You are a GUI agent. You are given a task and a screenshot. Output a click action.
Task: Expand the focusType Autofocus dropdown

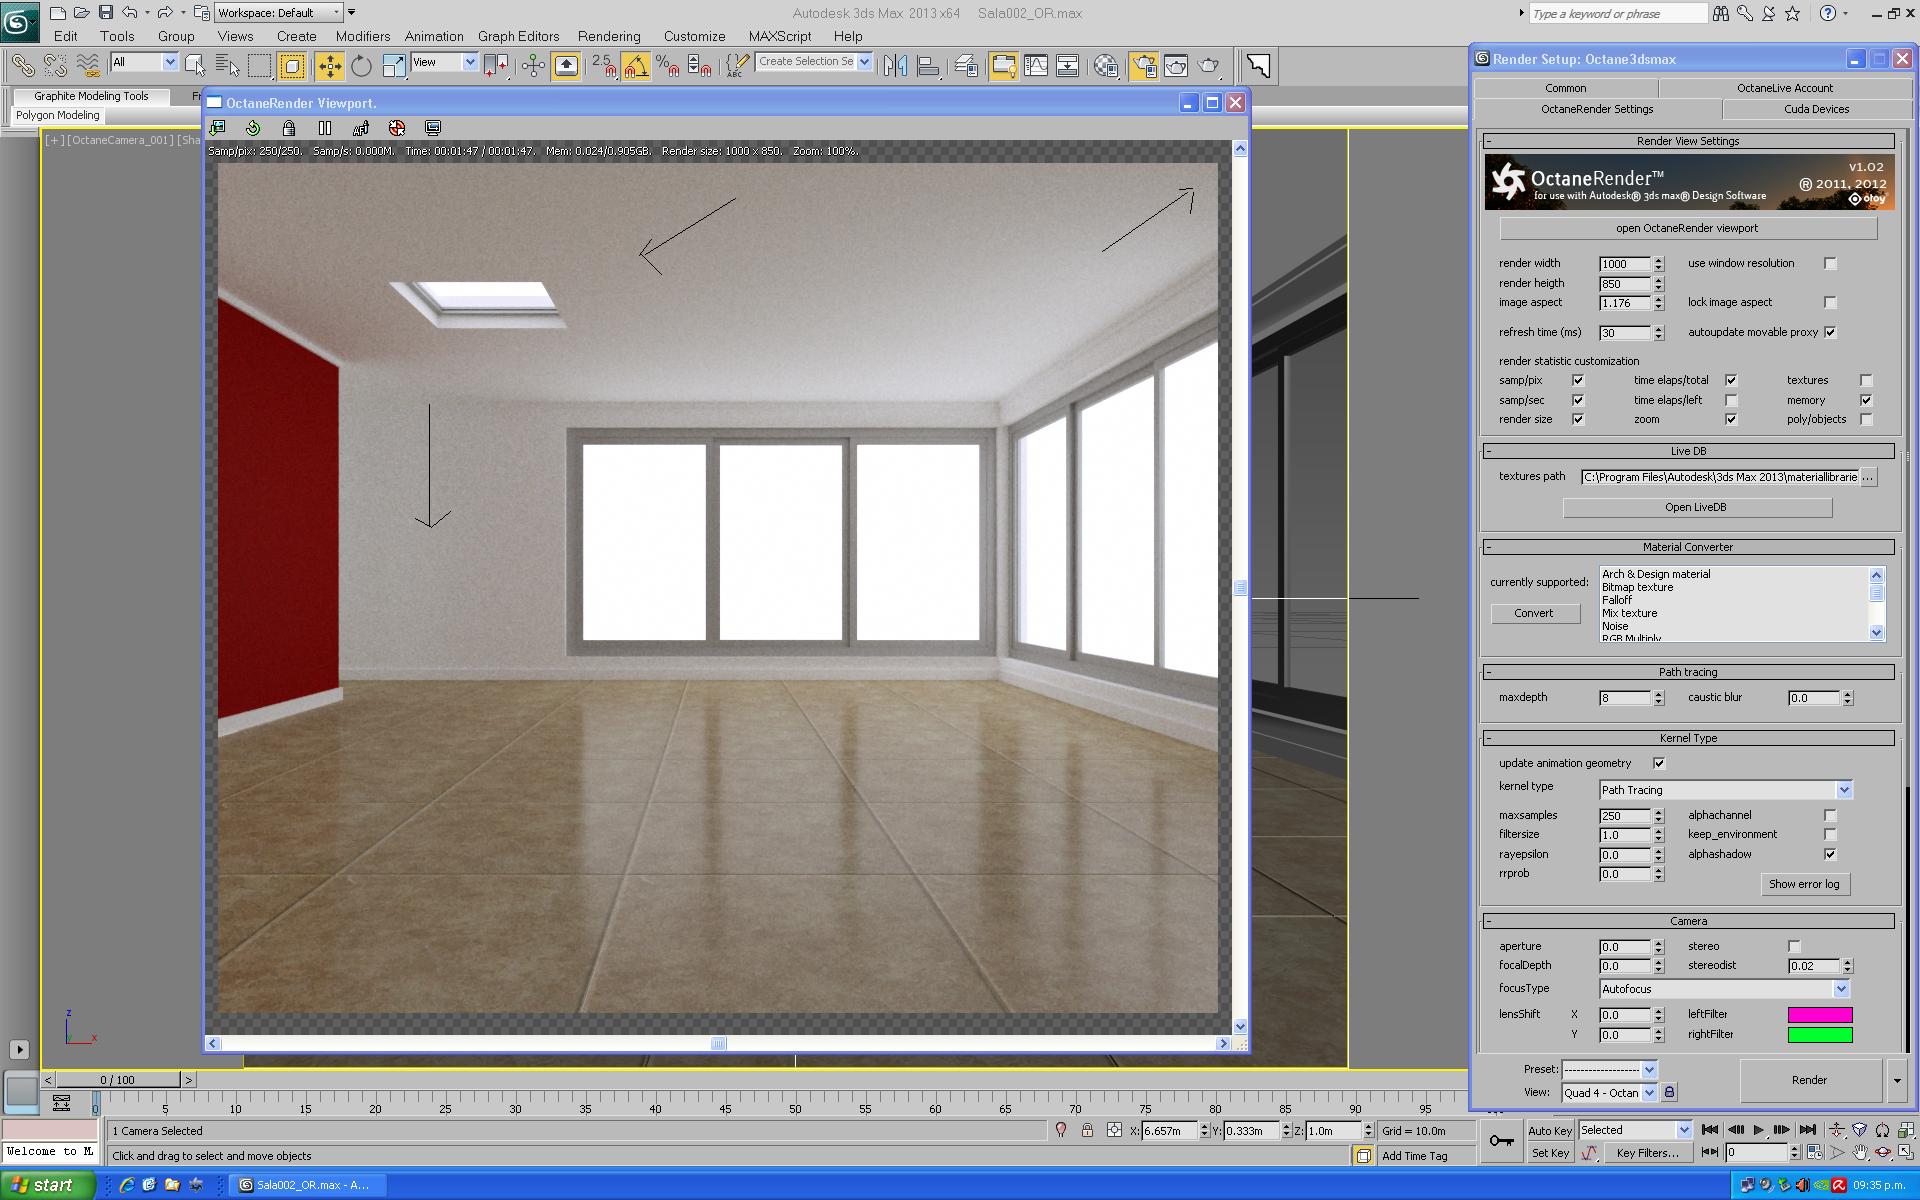click(x=1840, y=989)
